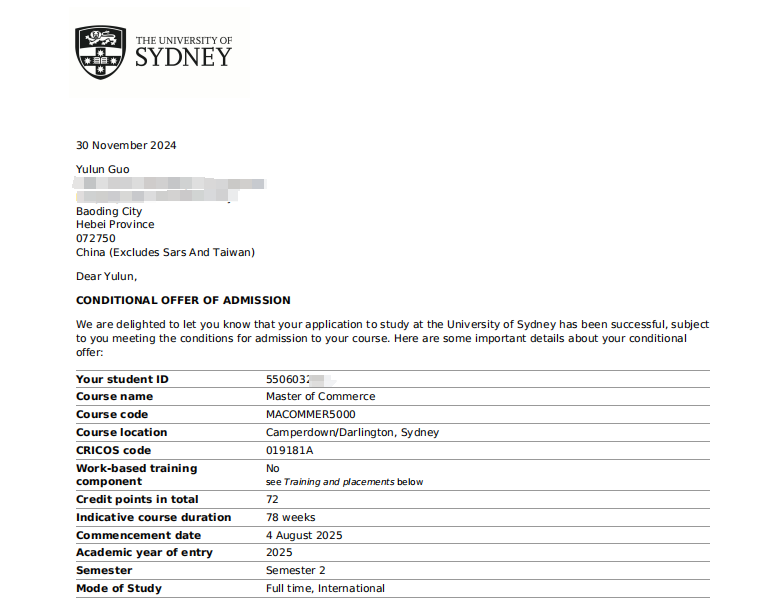This screenshot has height=599, width=776.
Task: Click the credit points value 72
Action: tap(272, 499)
